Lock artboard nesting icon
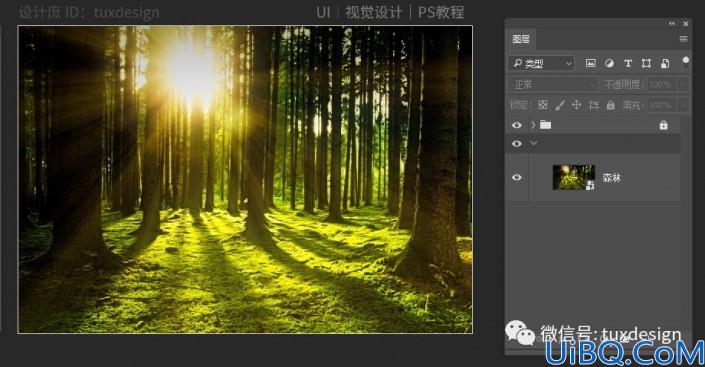Viewport: 705px width, 367px height. 593,105
